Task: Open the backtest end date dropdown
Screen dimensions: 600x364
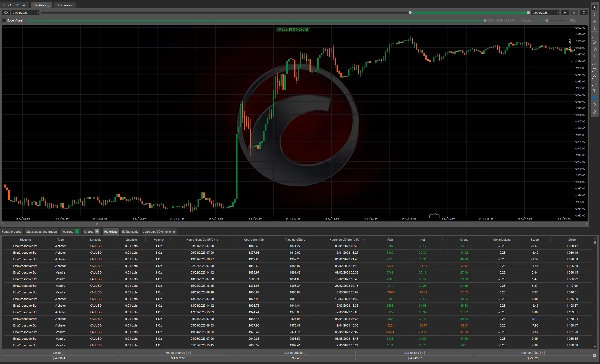Action: tap(546, 13)
